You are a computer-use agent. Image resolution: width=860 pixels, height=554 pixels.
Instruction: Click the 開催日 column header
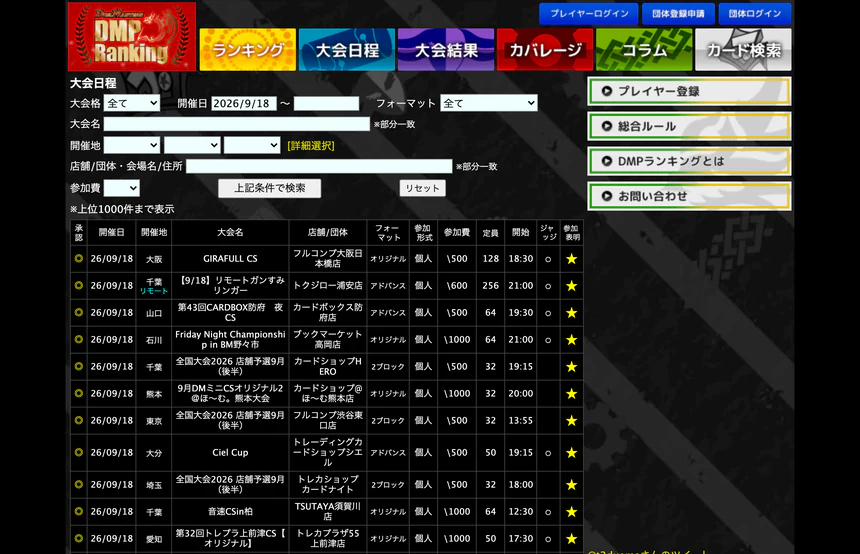[111, 232]
